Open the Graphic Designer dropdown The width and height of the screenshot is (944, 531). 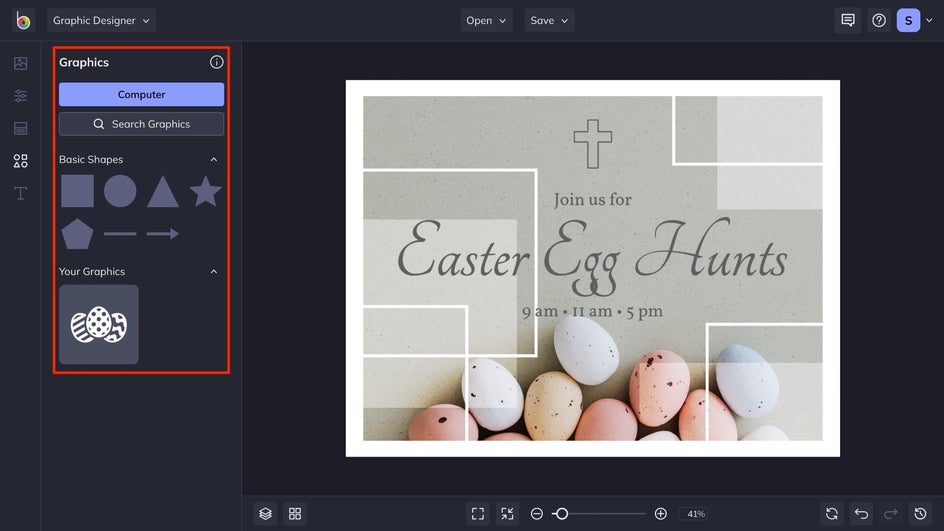click(101, 20)
